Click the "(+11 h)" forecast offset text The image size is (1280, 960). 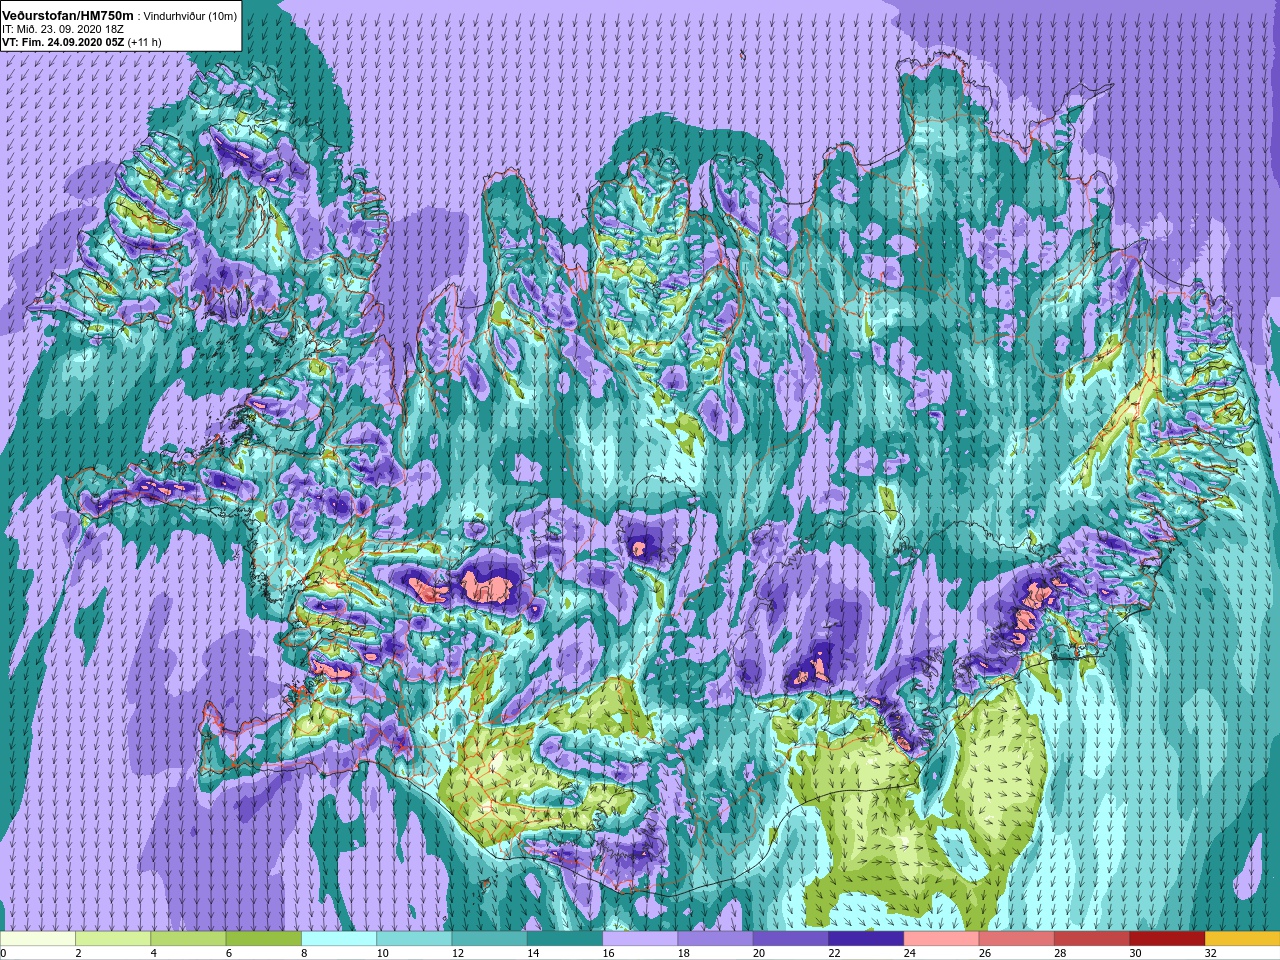pos(145,42)
